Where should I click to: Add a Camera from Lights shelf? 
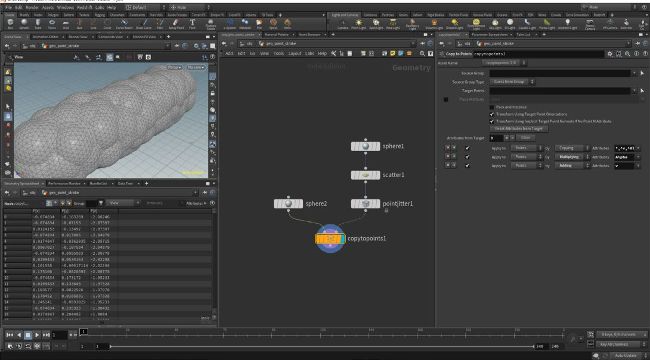pyautogui.click(x=343, y=24)
